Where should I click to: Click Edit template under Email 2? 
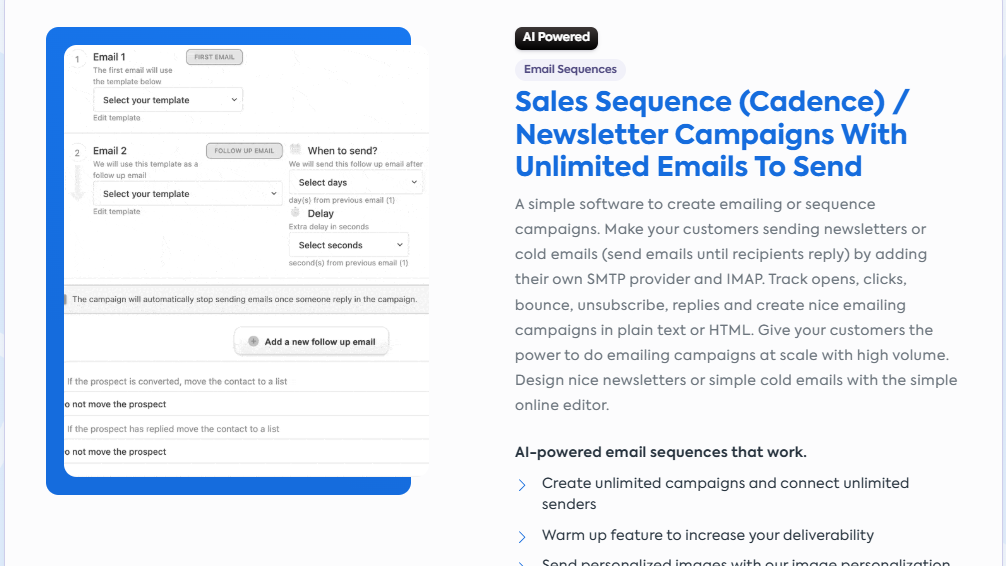pos(117,212)
